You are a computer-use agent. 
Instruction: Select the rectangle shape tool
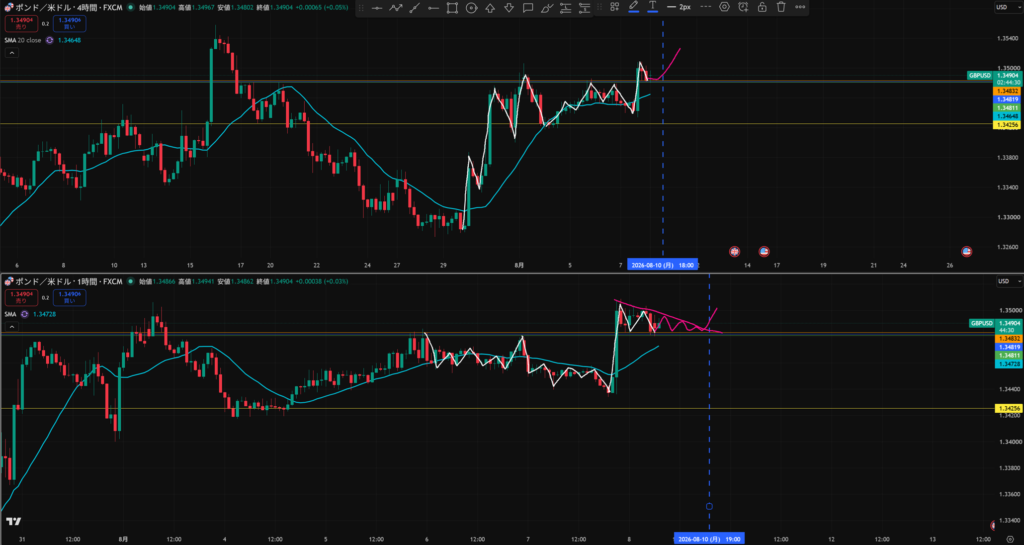click(452, 7)
